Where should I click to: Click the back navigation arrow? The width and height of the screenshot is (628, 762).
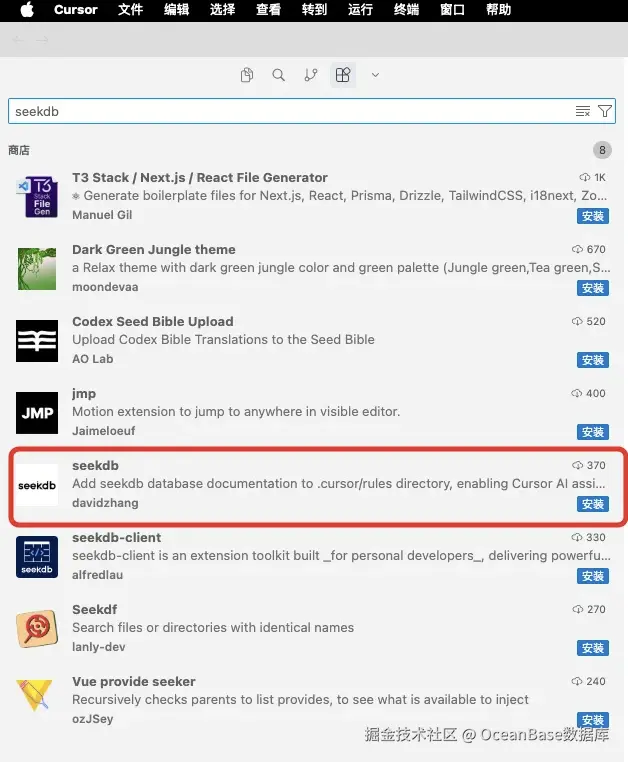(x=18, y=40)
